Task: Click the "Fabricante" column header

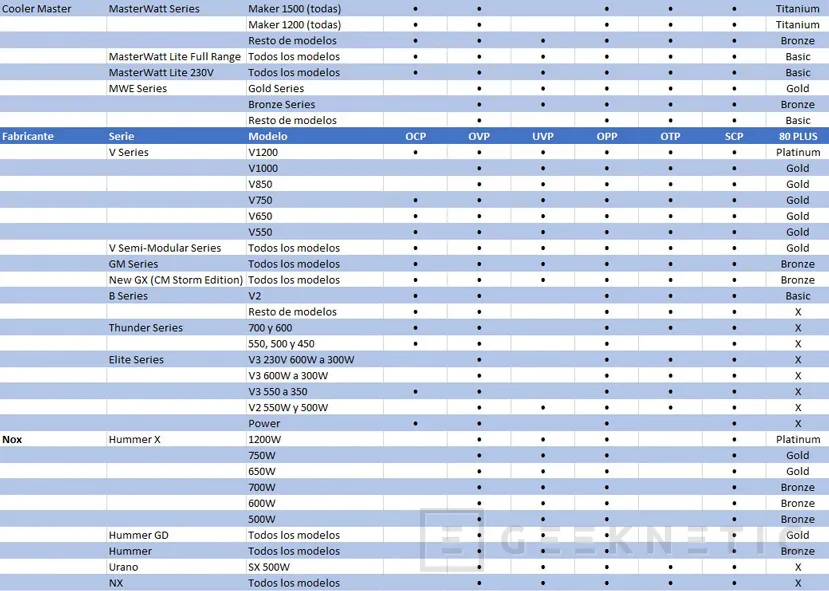Action: click(28, 136)
